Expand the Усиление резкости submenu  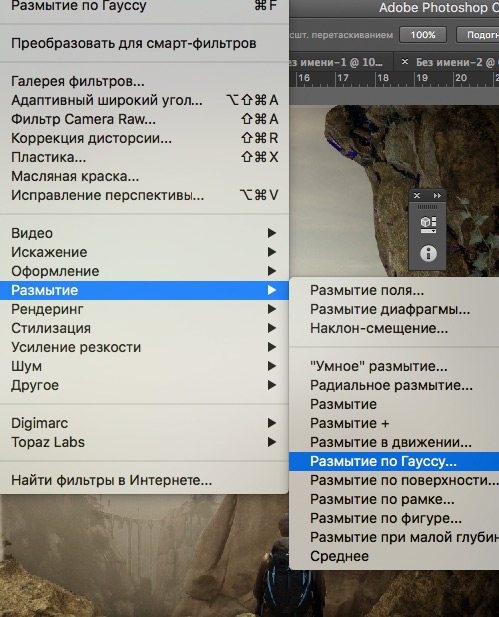coord(144,347)
